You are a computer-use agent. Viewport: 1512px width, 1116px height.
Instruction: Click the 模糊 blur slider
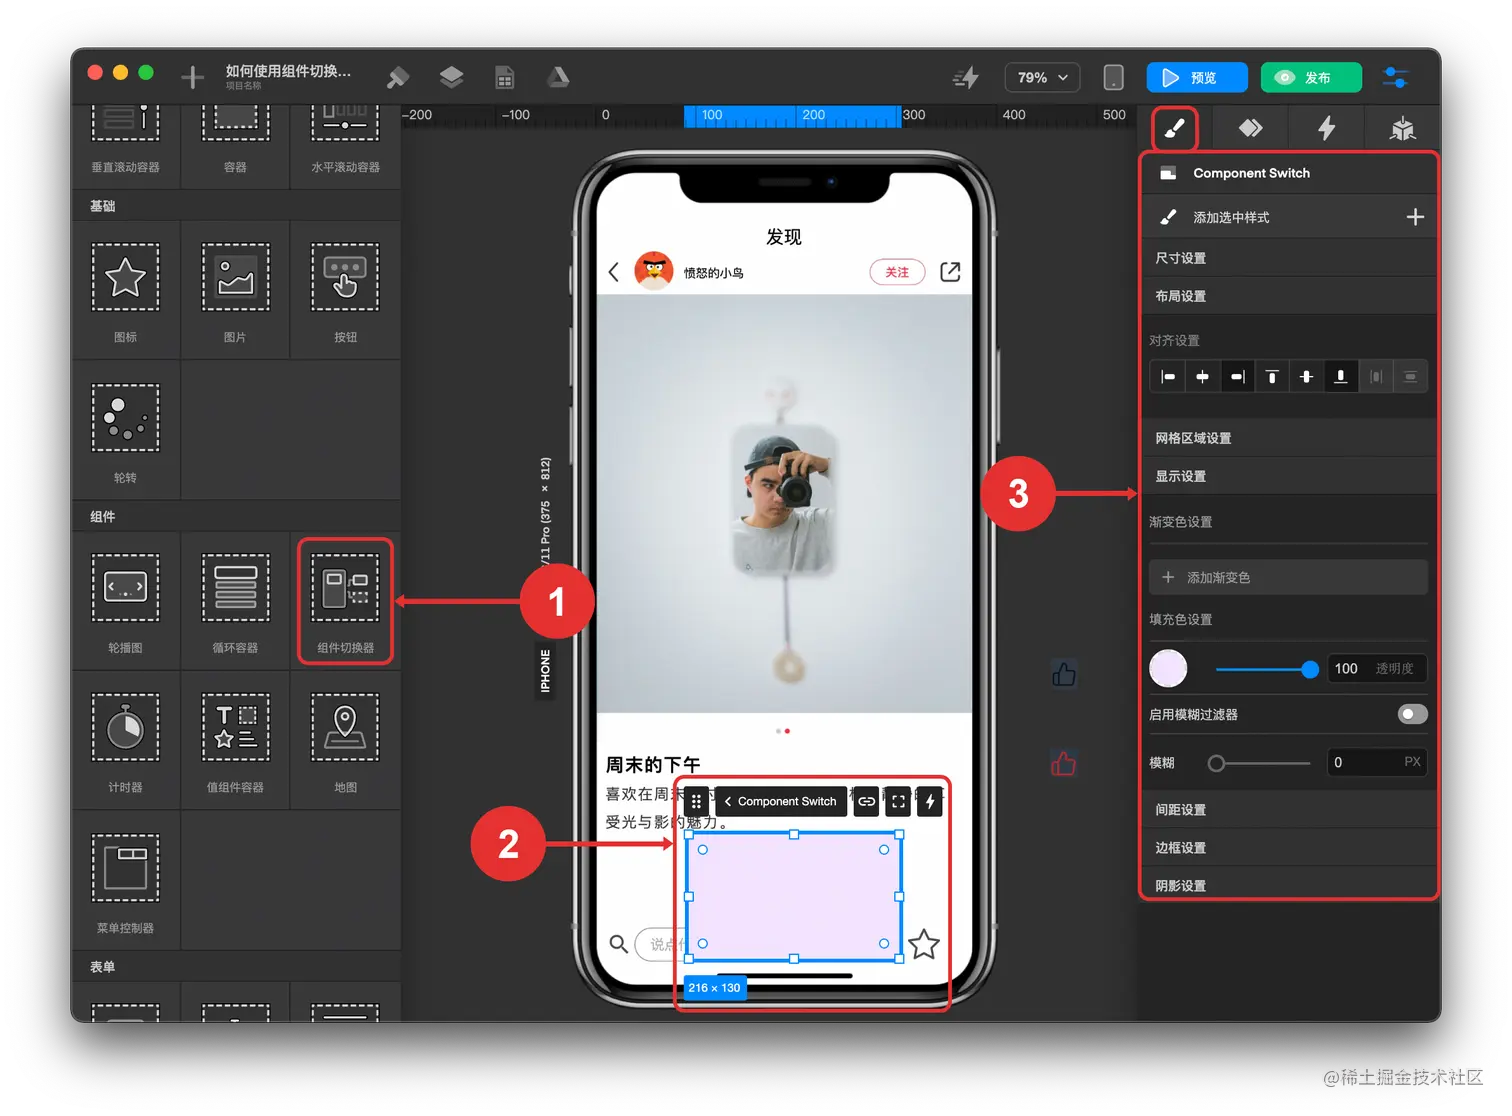[1259, 763]
